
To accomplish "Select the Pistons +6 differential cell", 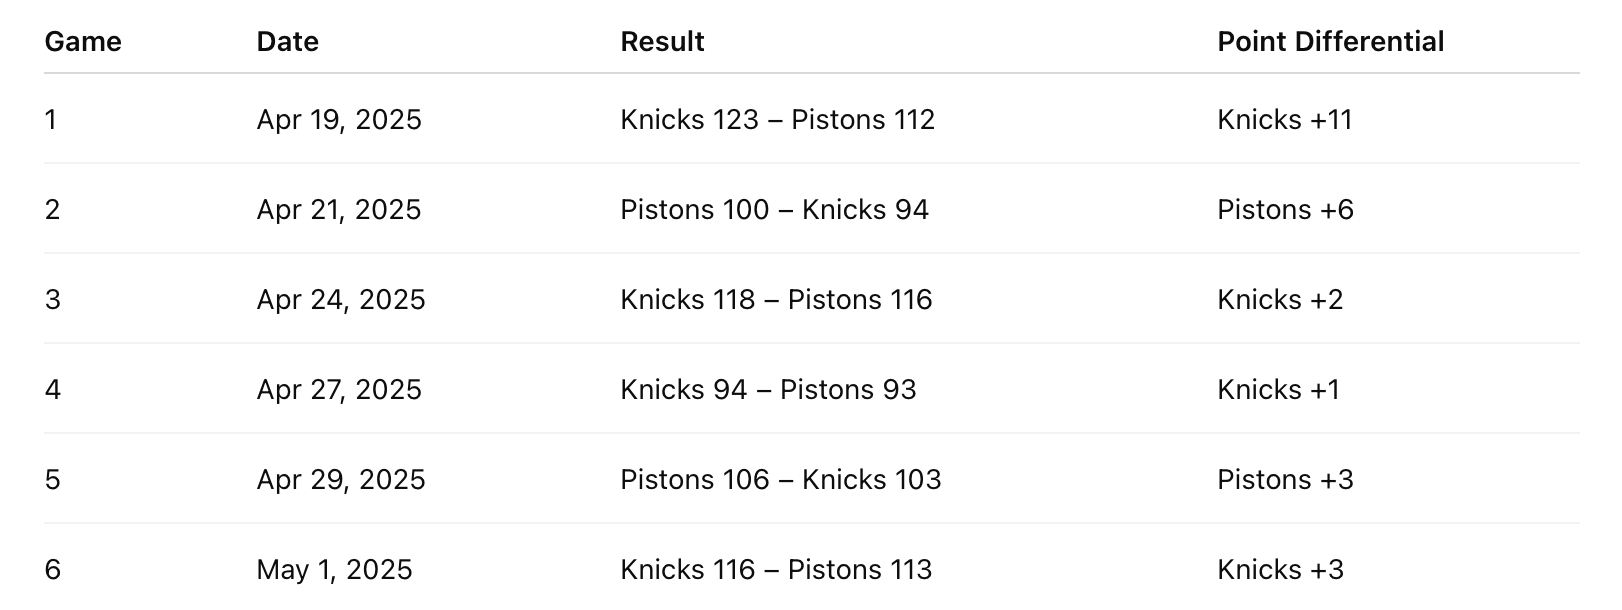I will [x=1285, y=210].
